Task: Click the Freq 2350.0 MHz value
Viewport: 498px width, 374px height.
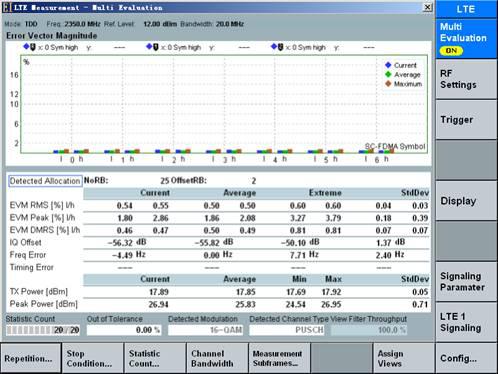Action: (x=82, y=24)
